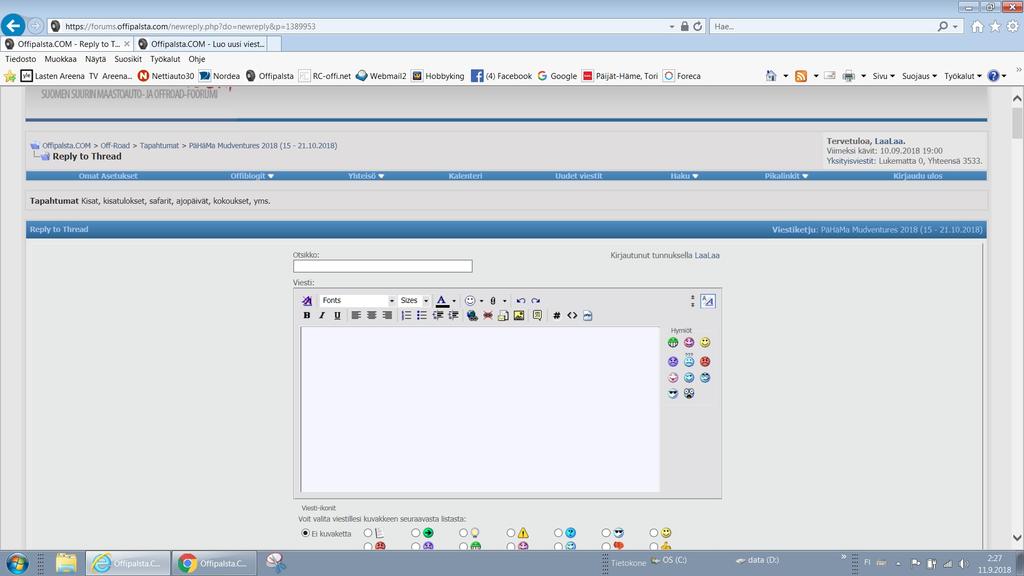Screen dimensions: 1024x576
Task: Undo the last editor action
Action: pos(521,301)
